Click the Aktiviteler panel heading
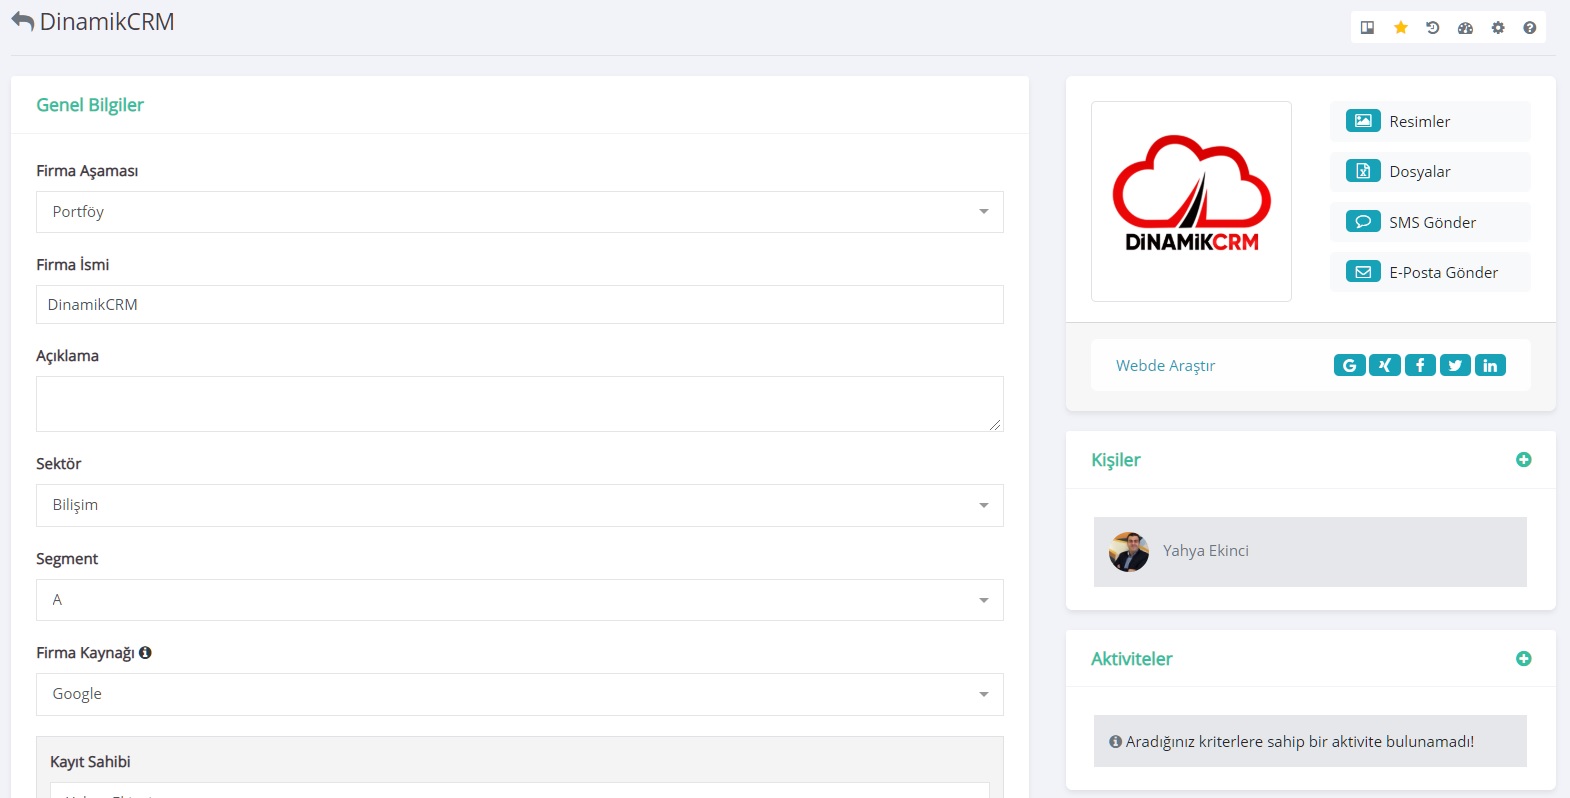 click(1131, 659)
